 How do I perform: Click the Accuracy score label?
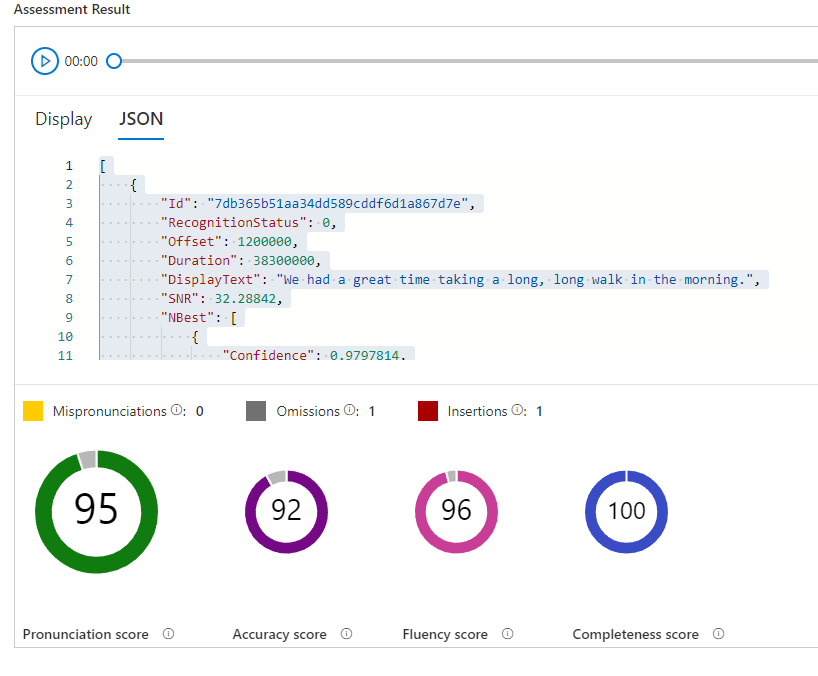tap(280, 634)
